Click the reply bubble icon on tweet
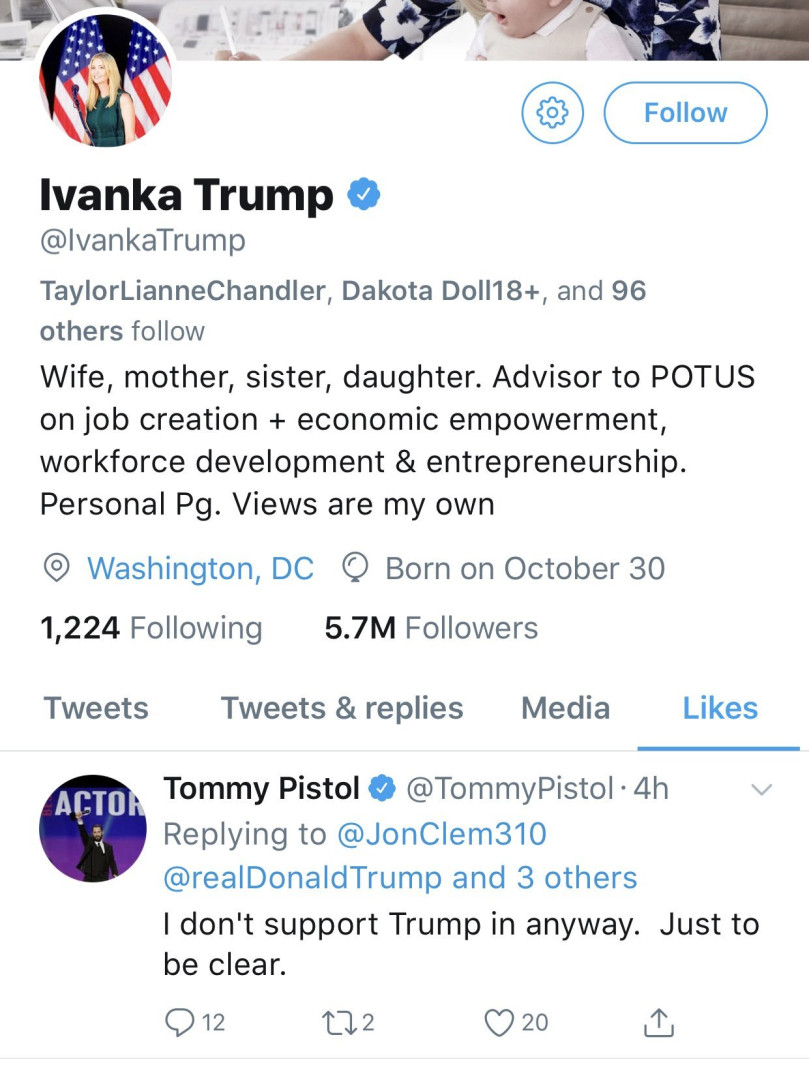The image size is (809, 1080). point(179,1021)
